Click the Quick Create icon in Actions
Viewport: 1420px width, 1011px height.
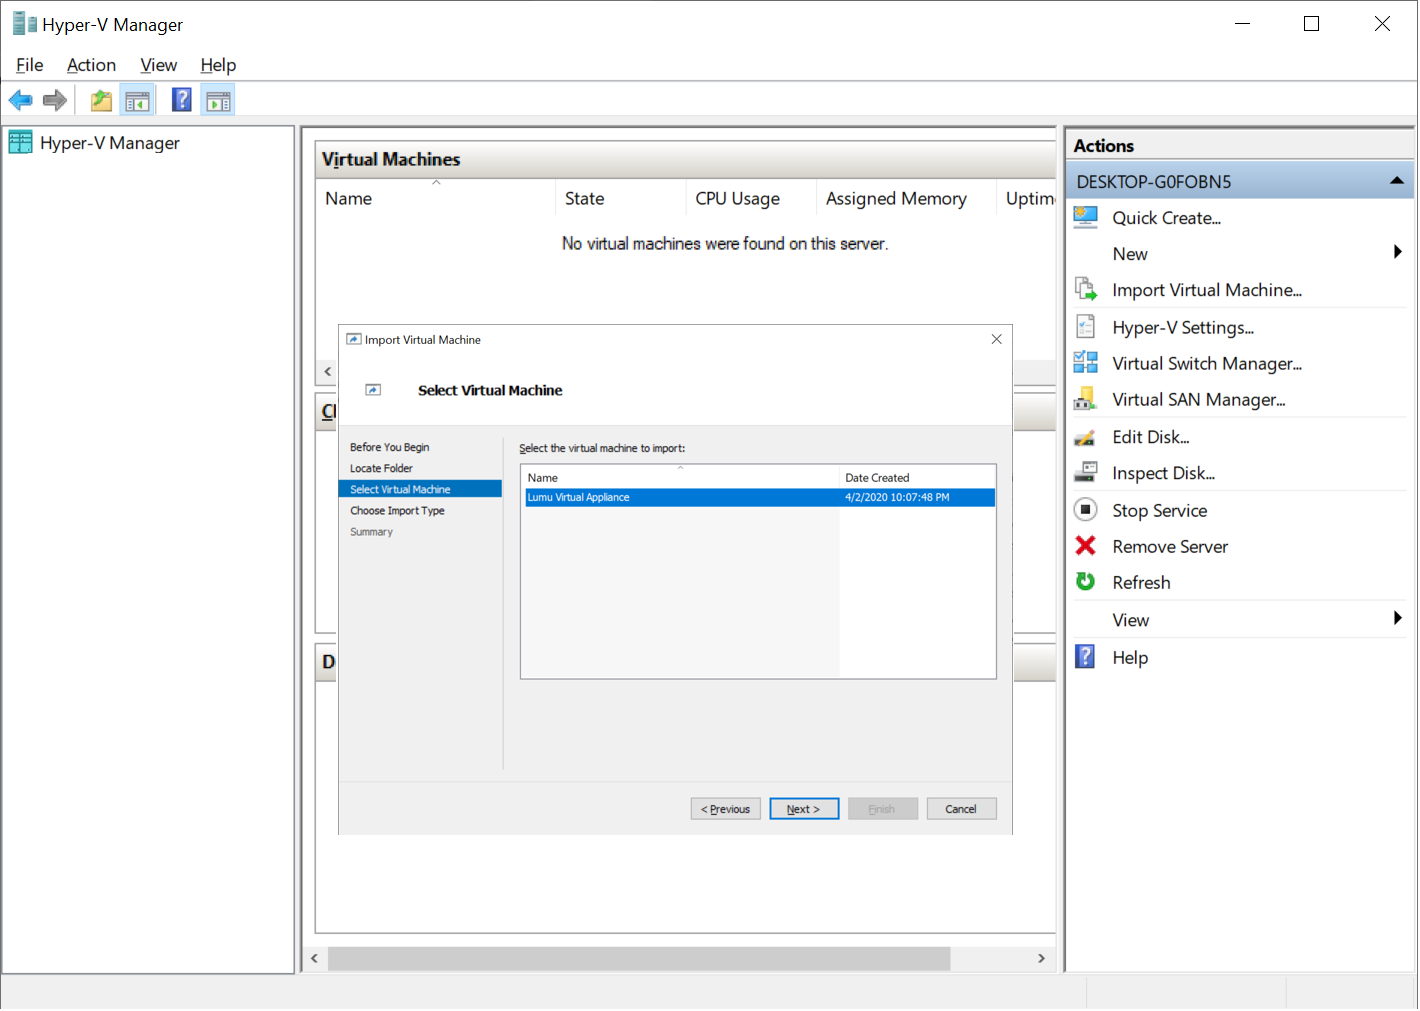click(x=1086, y=217)
